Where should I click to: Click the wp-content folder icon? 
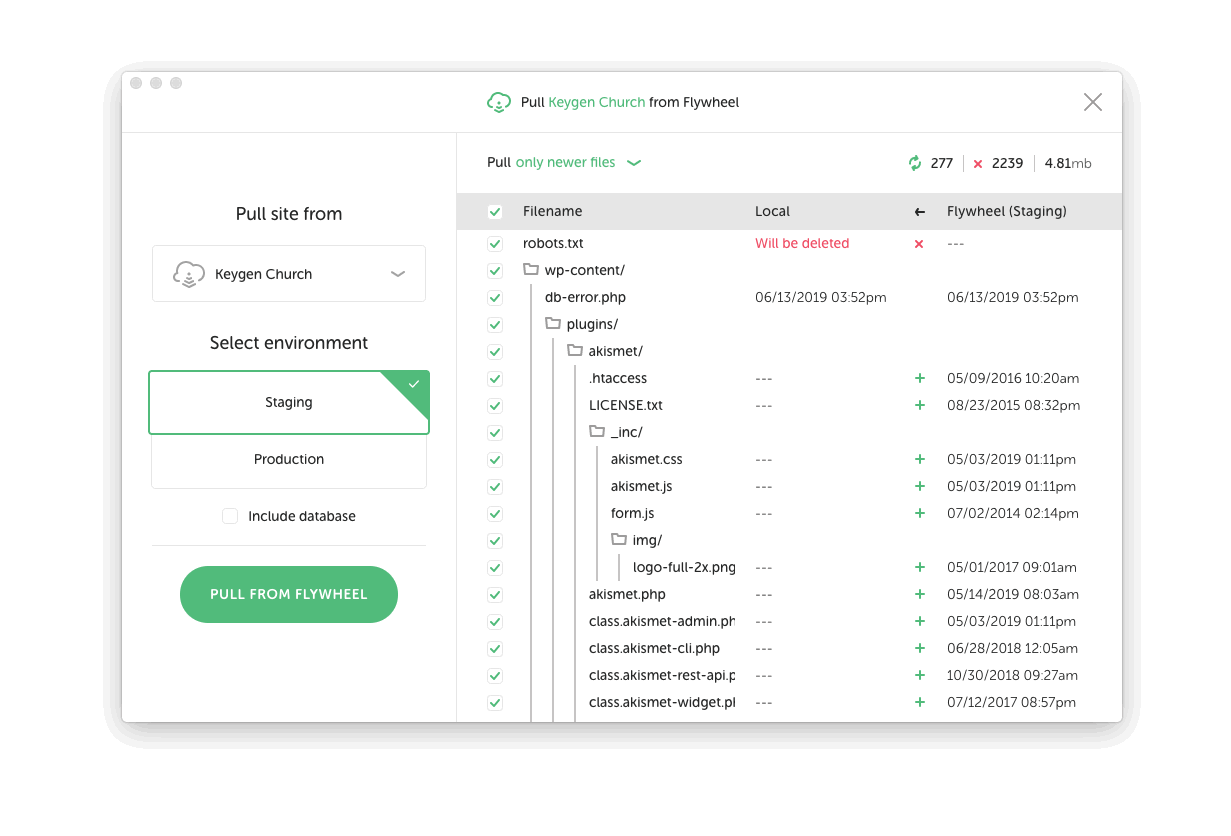(531, 270)
